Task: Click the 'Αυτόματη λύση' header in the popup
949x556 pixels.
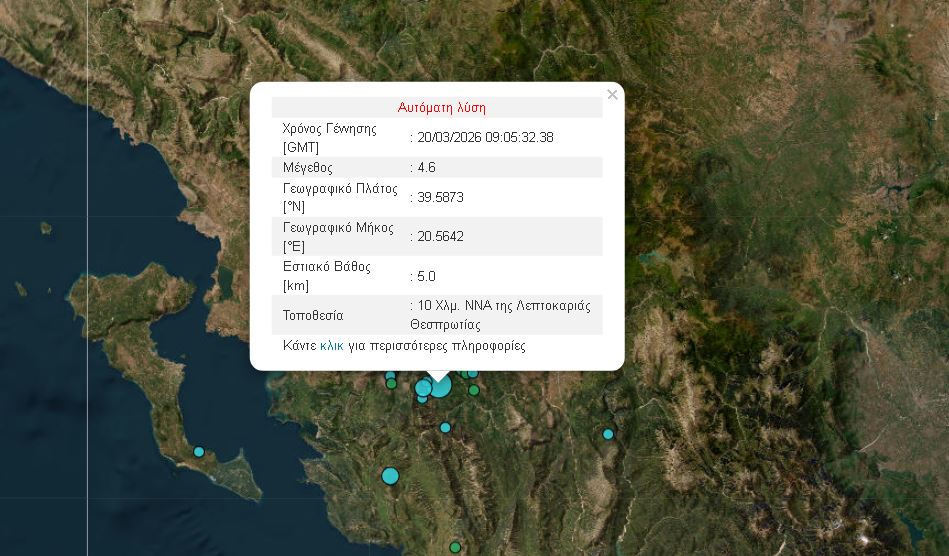Action: click(x=441, y=107)
